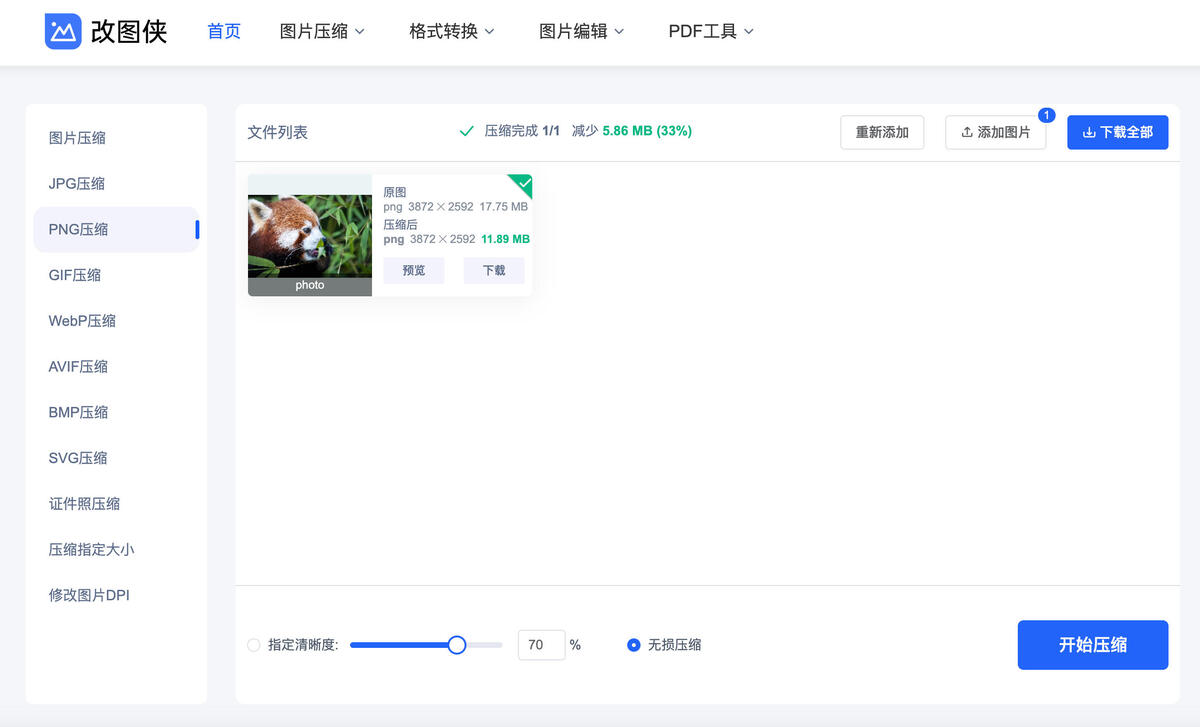
Task: Click the photo filename caption
Action: coord(310,285)
